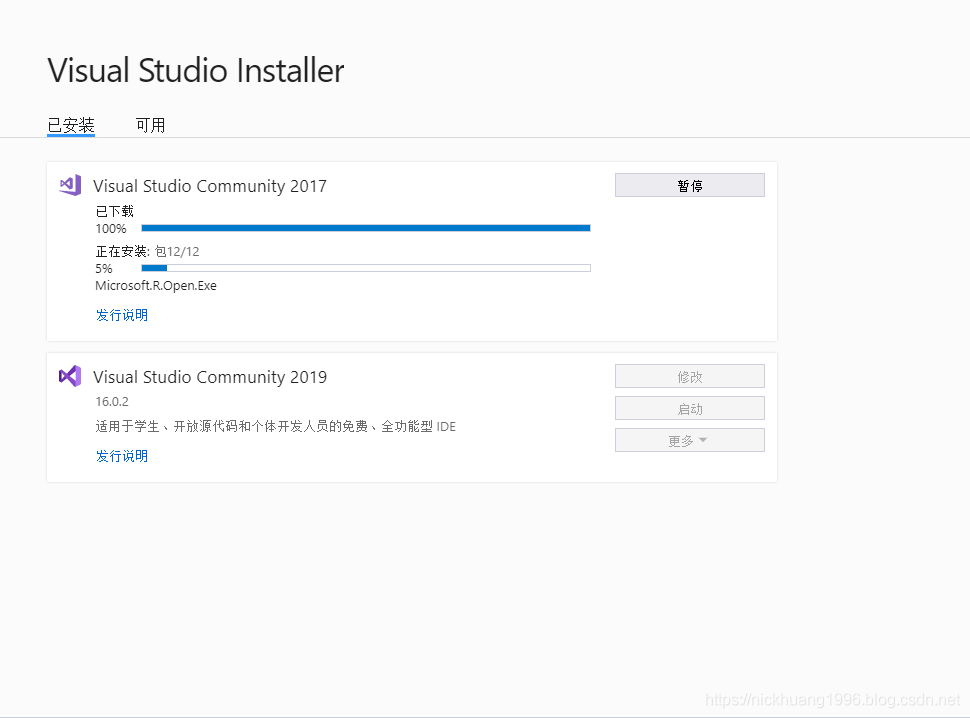The image size is (970, 718).
Task: Open 发行说明 link for Visual Studio 2019
Action: (122, 456)
